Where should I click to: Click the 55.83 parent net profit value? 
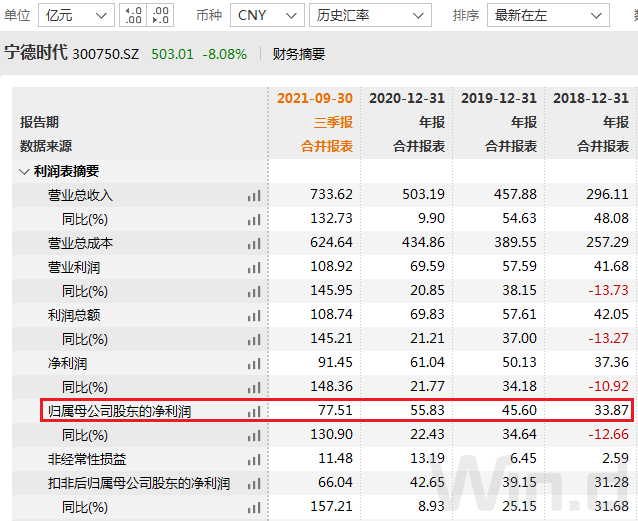427,410
